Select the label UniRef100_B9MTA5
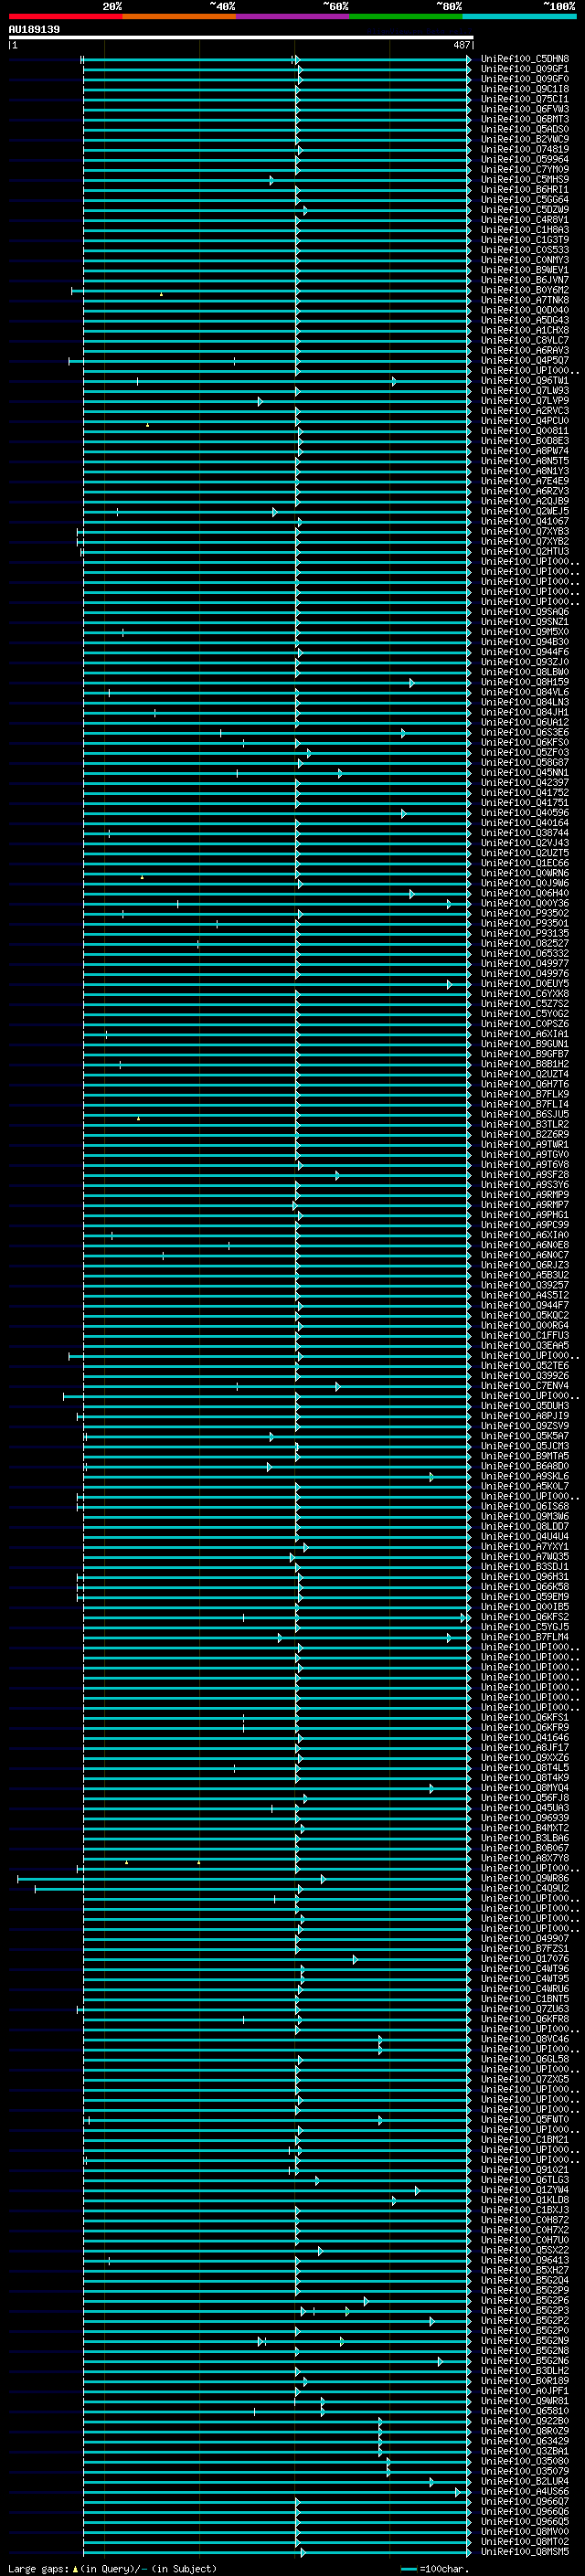The height and width of the screenshot is (2576, 585). (x=525, y=1457)
